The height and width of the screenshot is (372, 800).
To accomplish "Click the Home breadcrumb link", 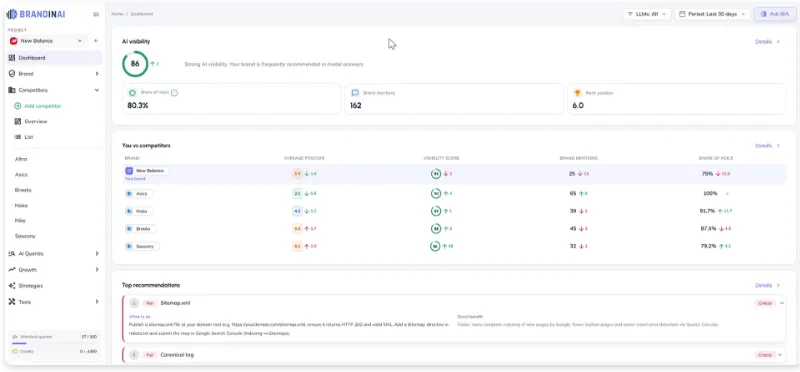I will 117,14.
